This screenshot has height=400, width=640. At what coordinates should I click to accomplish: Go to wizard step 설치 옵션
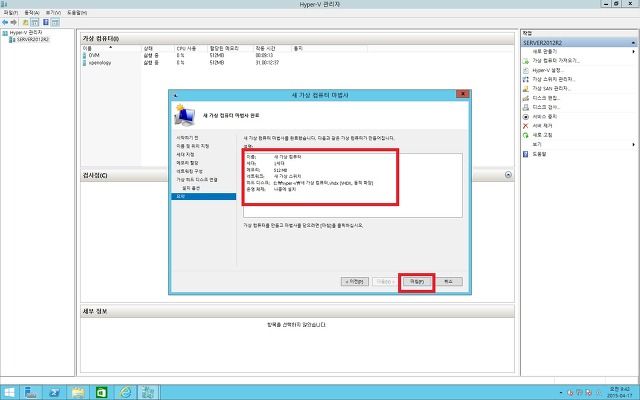tap(191, 188)
